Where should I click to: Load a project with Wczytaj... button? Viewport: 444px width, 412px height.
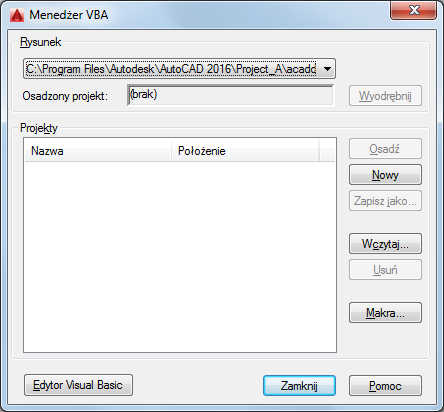(x=385, y=244)
